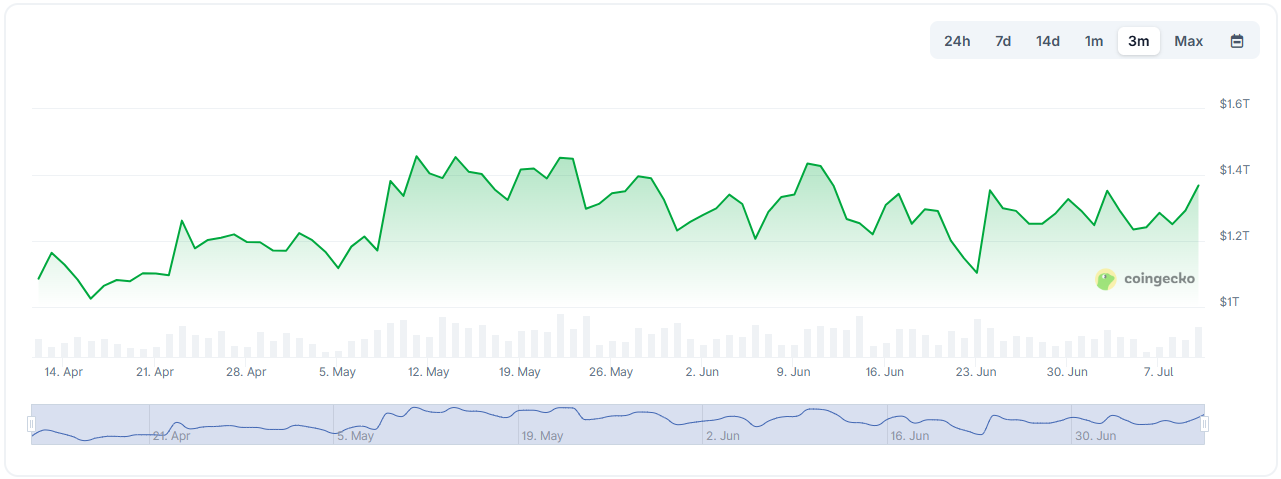Image resolution: width=1281 pixels, height=479 pixels.
Task: Click the right handle of the navigator range
Action: coord(1204,424)
